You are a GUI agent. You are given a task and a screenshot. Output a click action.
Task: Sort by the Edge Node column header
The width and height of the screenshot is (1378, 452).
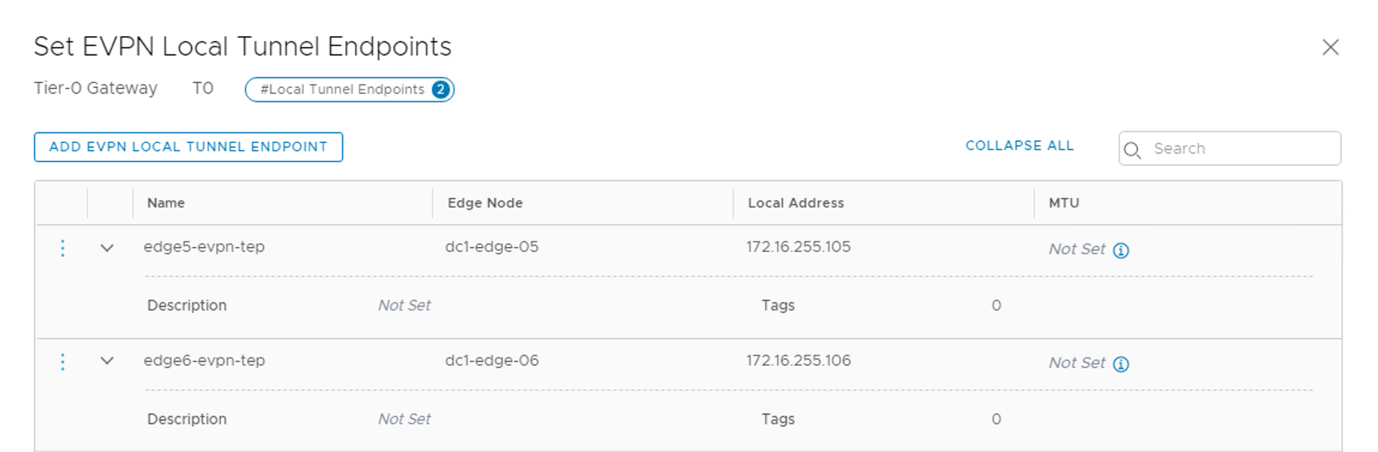[x=485, y=203]
